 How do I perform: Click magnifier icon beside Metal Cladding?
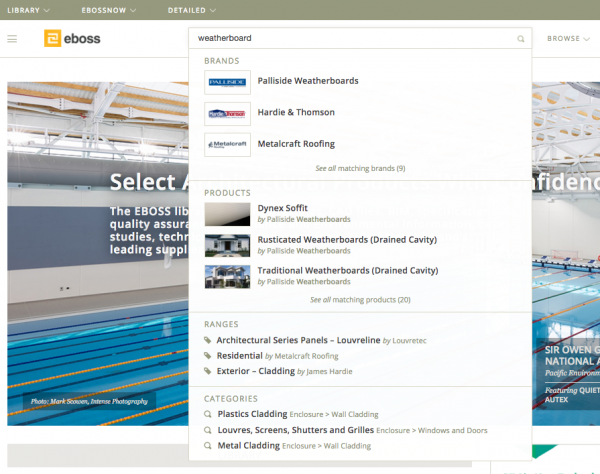pos(208,446)
